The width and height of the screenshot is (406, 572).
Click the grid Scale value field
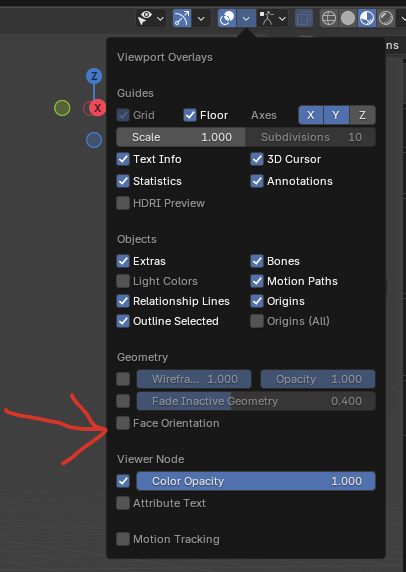coord(181,137)
